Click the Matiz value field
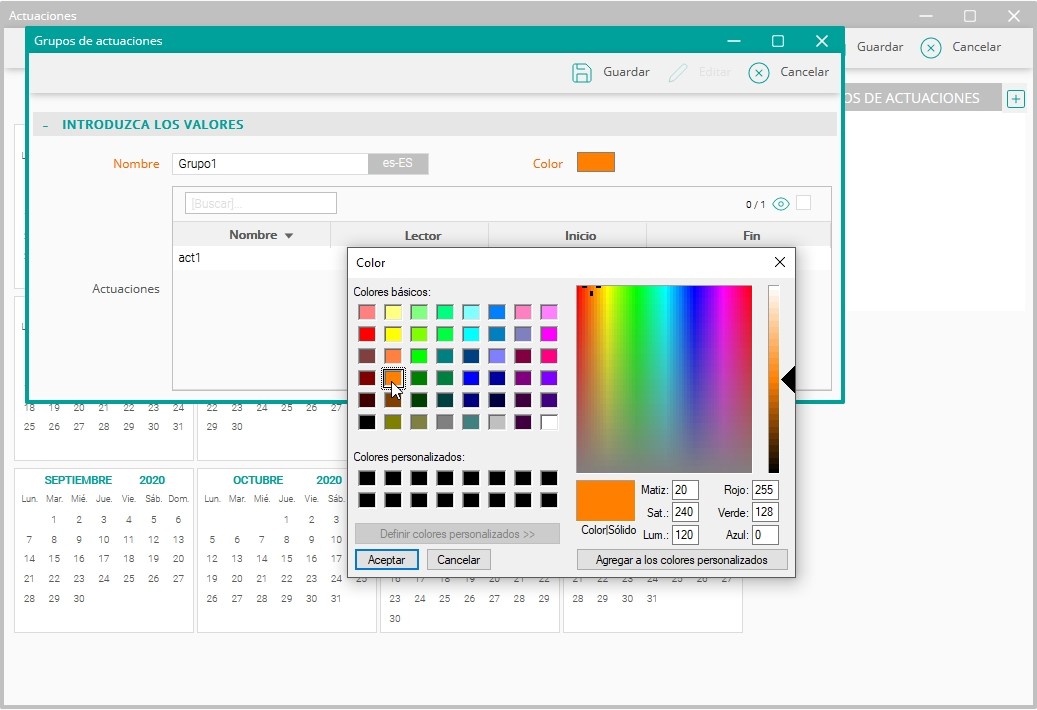The width and height of the screenshot is (1037, 710). 685,491
